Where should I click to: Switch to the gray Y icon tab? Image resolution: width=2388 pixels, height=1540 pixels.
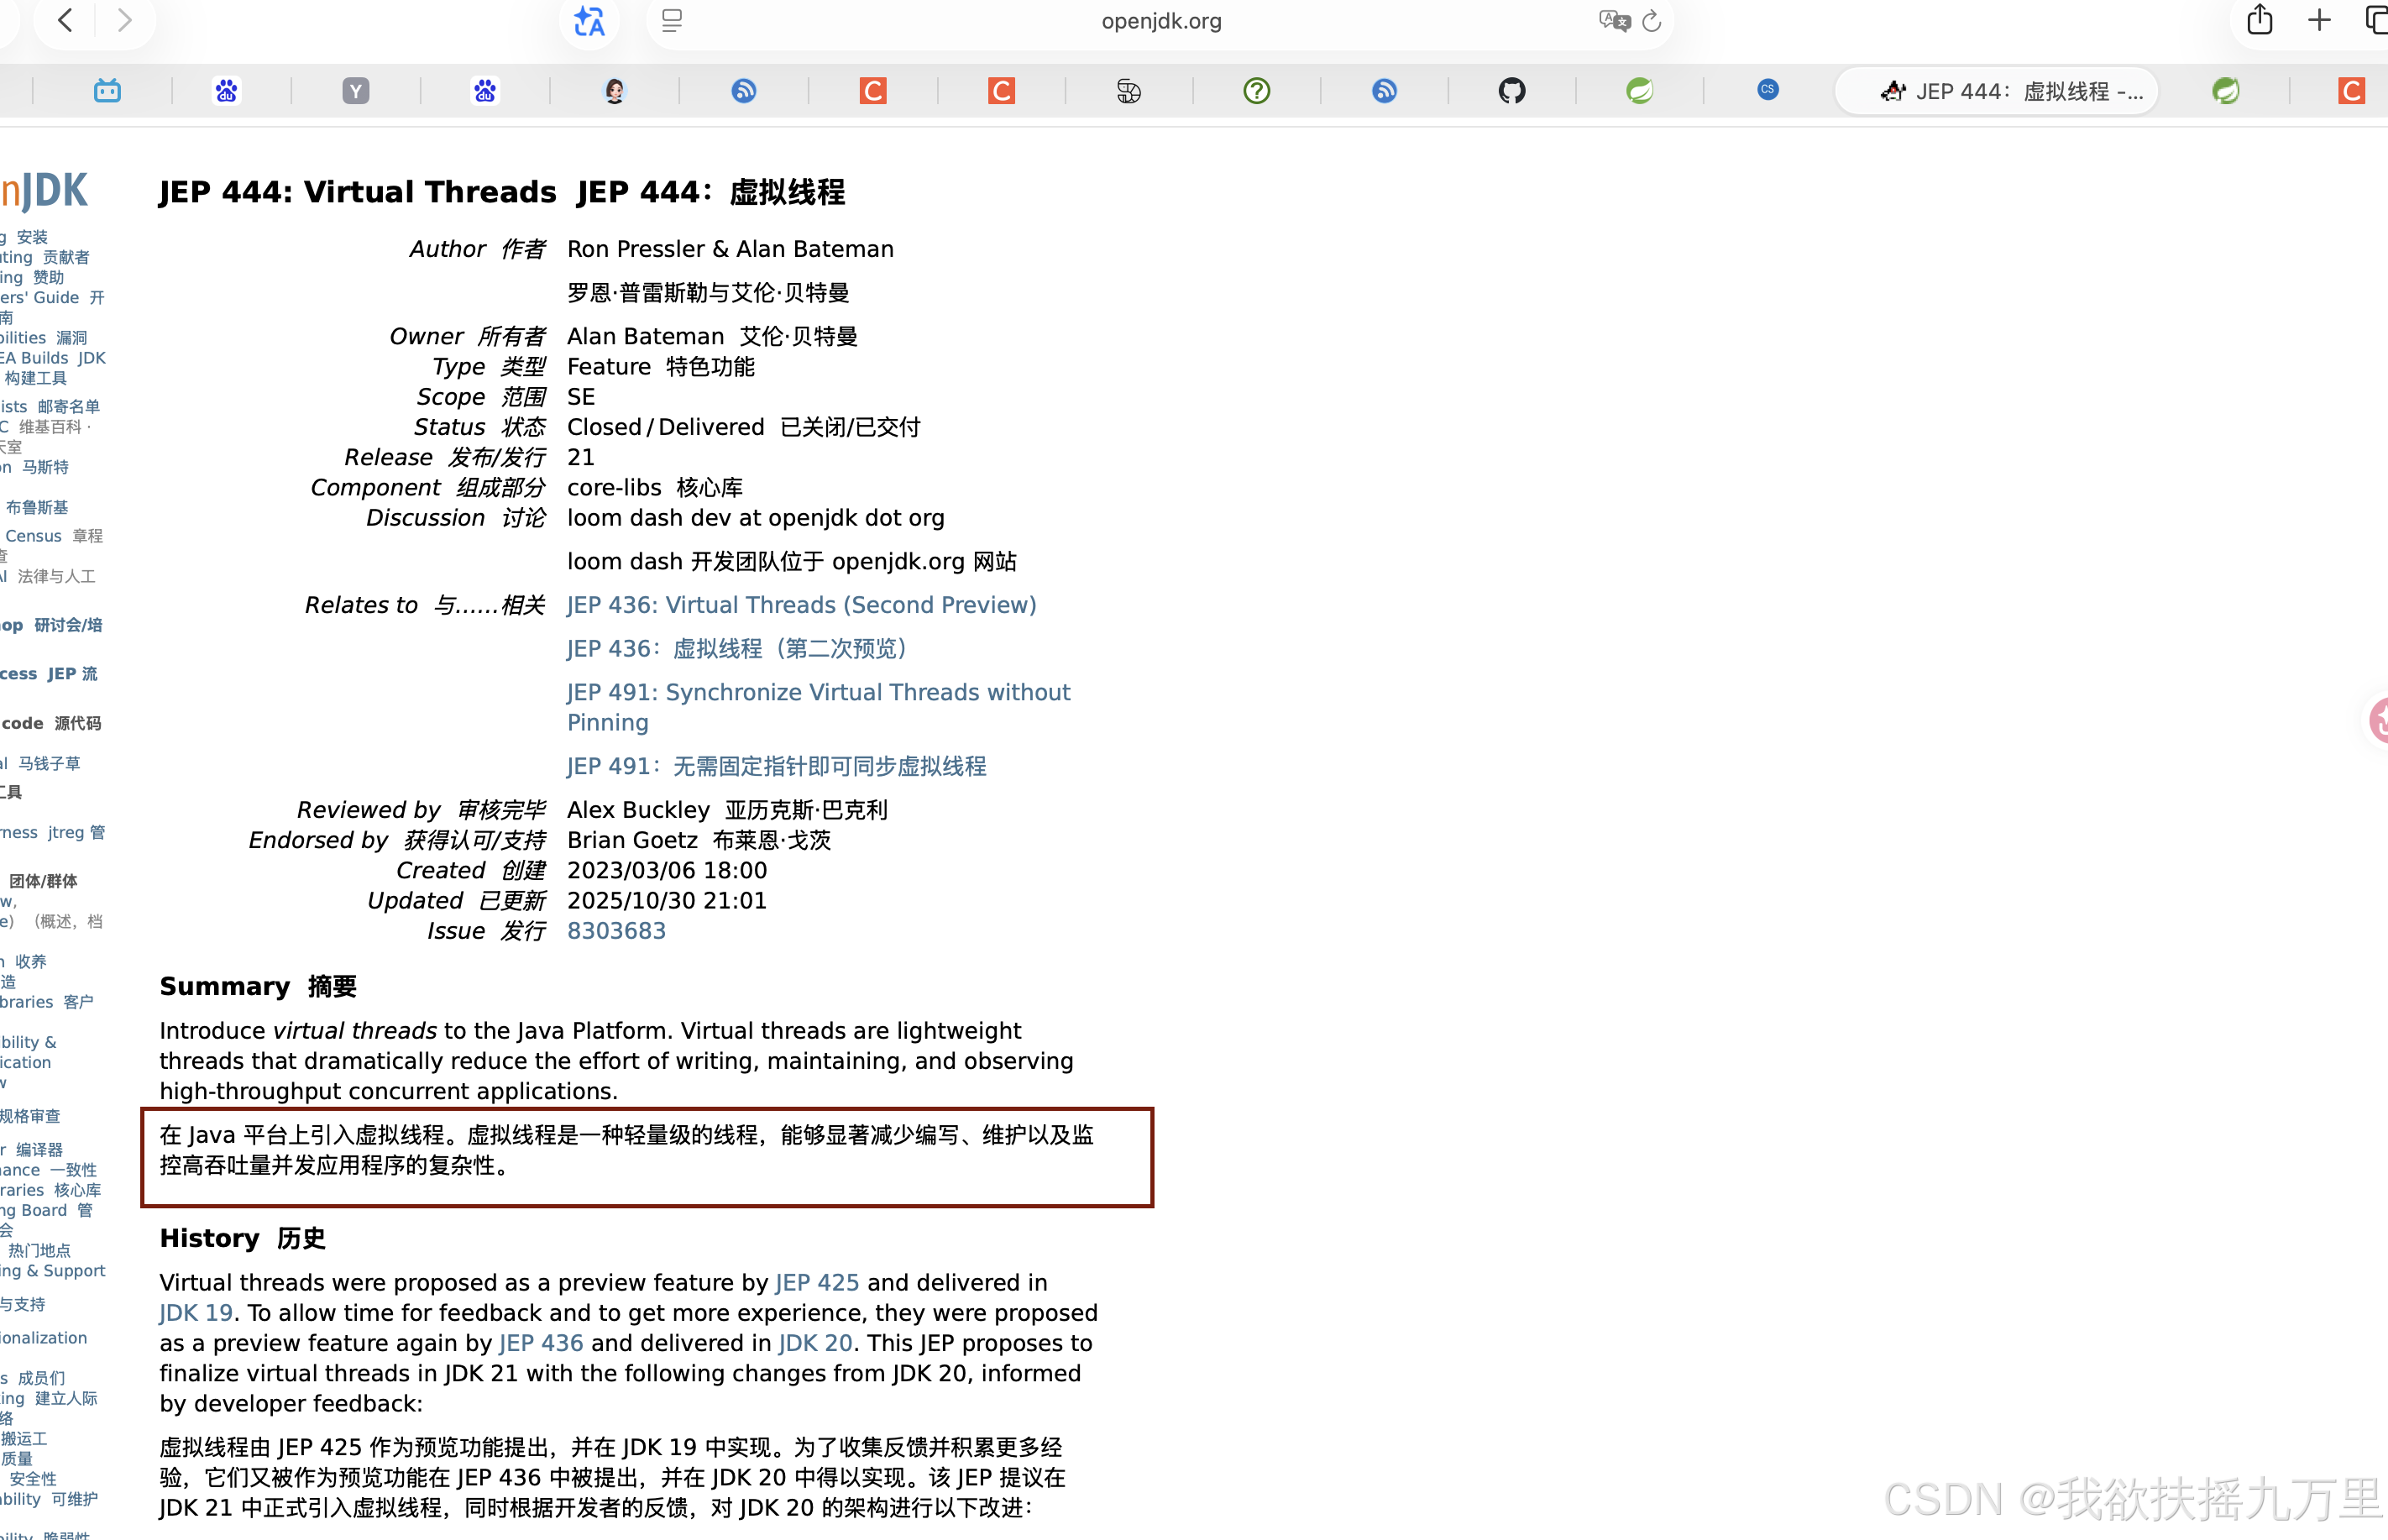(356, 91)
